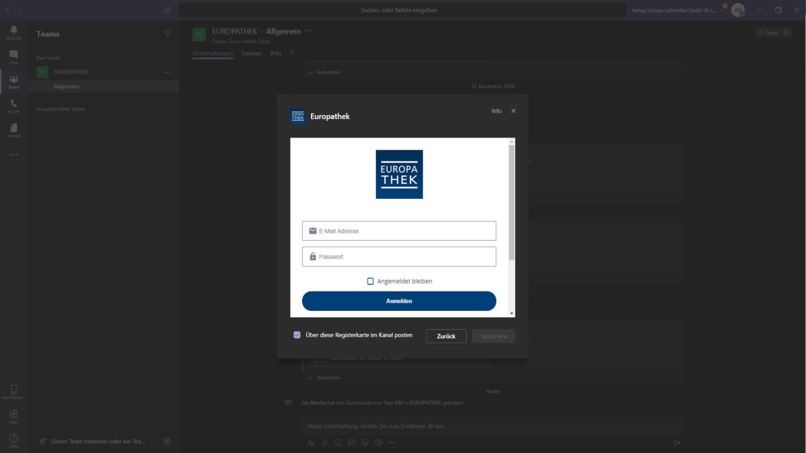806x453 pixels.
Task: Click the meet now video icon in compose bar
Action: [378, 442]
